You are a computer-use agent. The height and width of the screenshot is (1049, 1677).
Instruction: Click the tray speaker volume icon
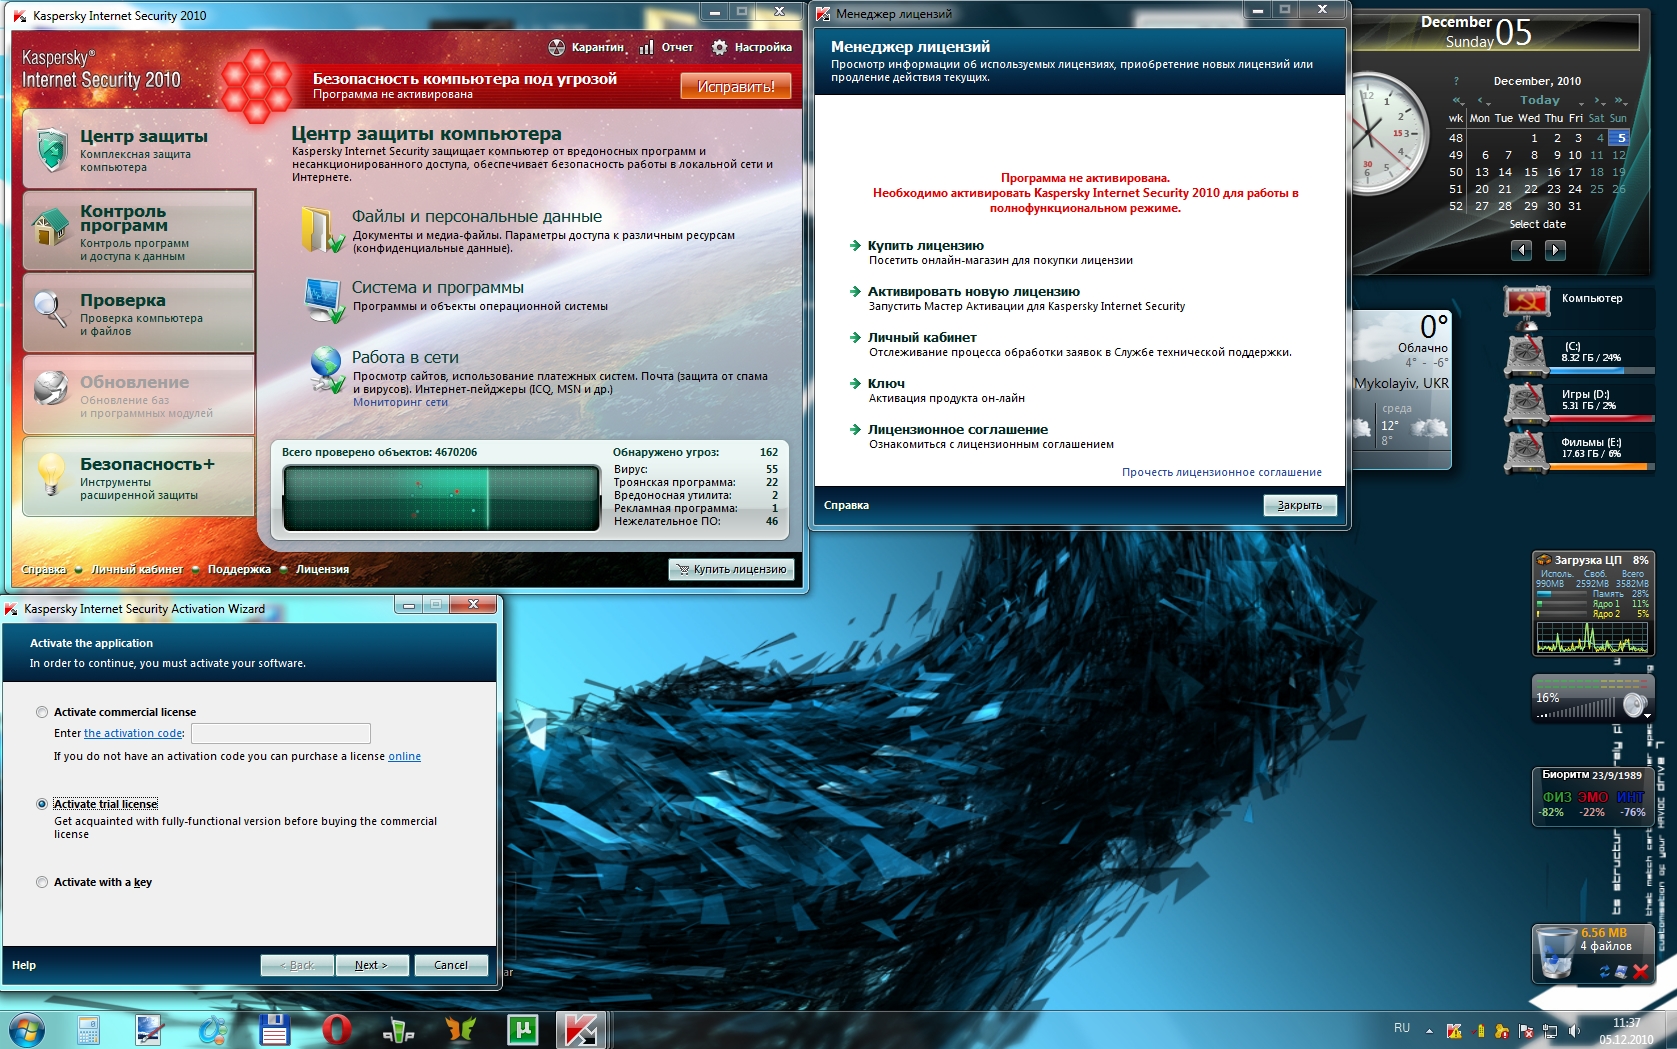coord(1573,1030)
